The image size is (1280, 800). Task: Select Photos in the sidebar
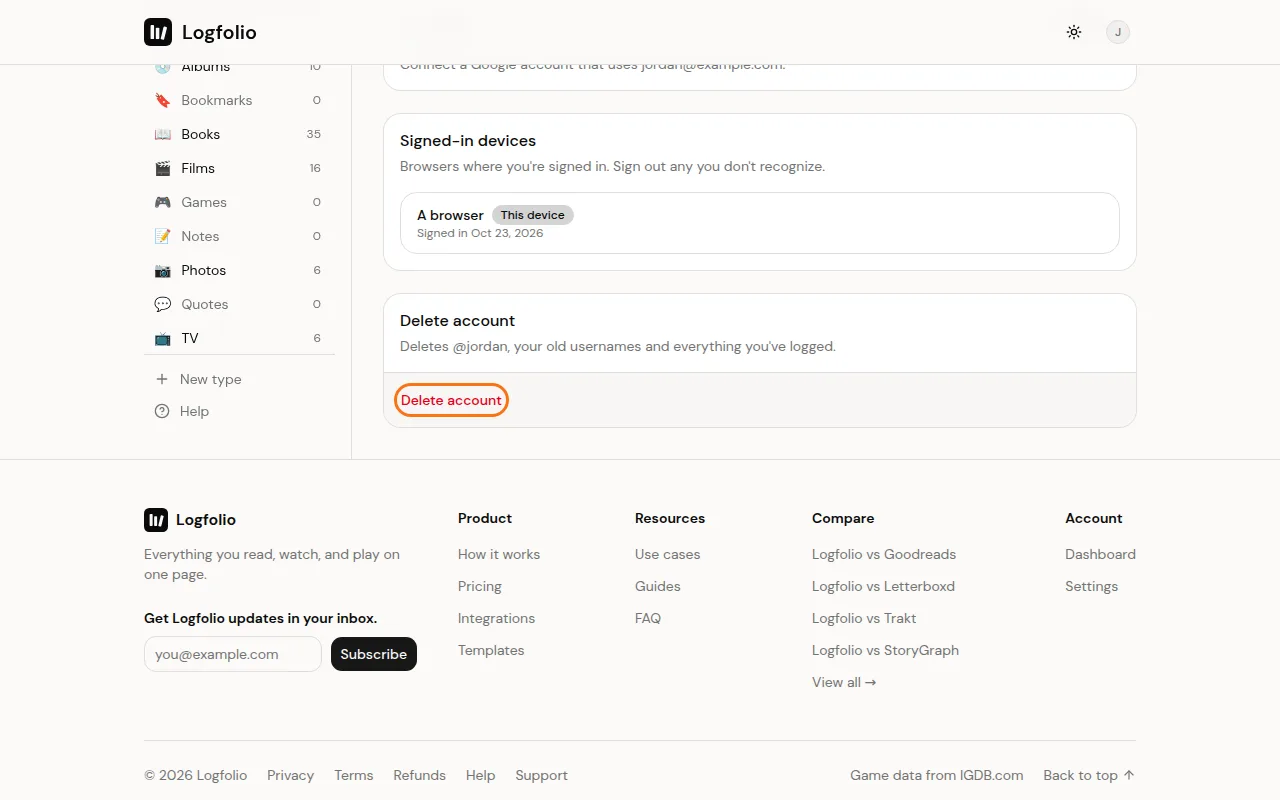[239, 270]
